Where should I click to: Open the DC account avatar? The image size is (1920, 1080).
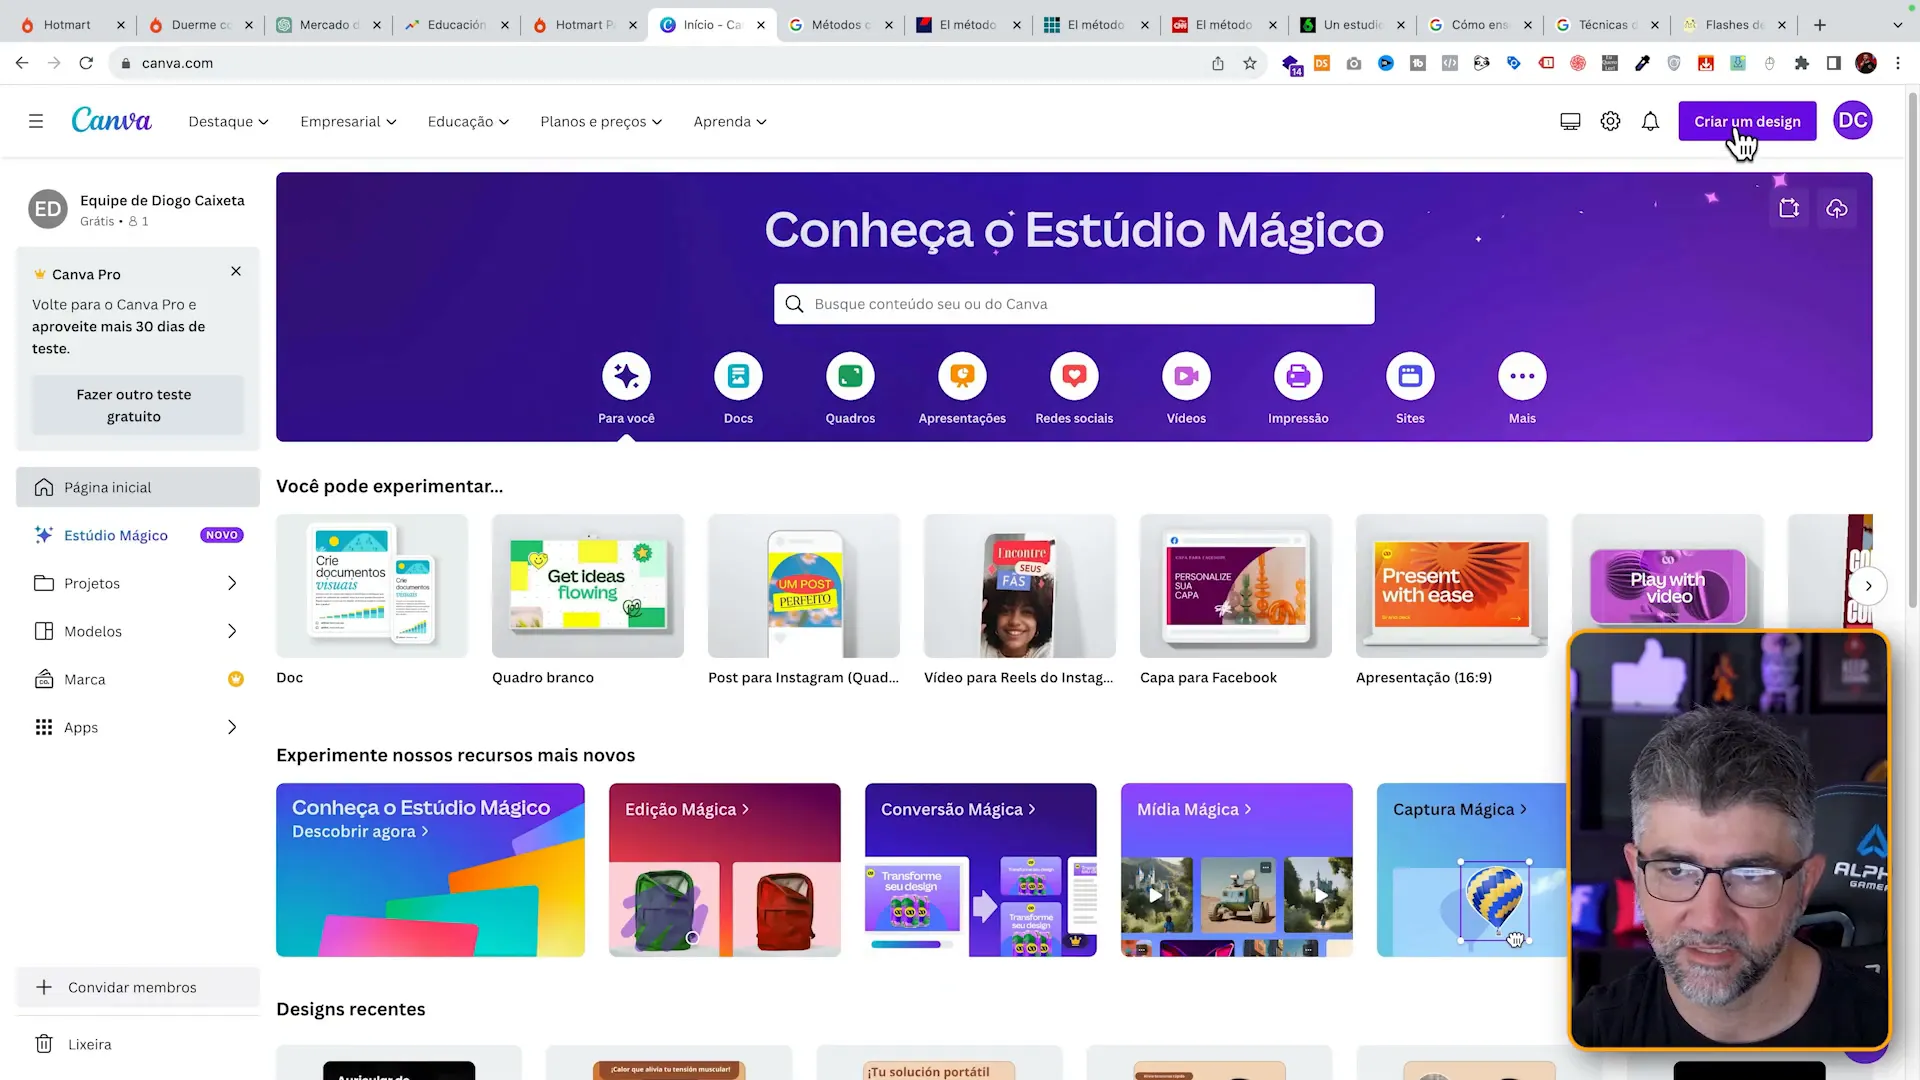pos(1853,120)
